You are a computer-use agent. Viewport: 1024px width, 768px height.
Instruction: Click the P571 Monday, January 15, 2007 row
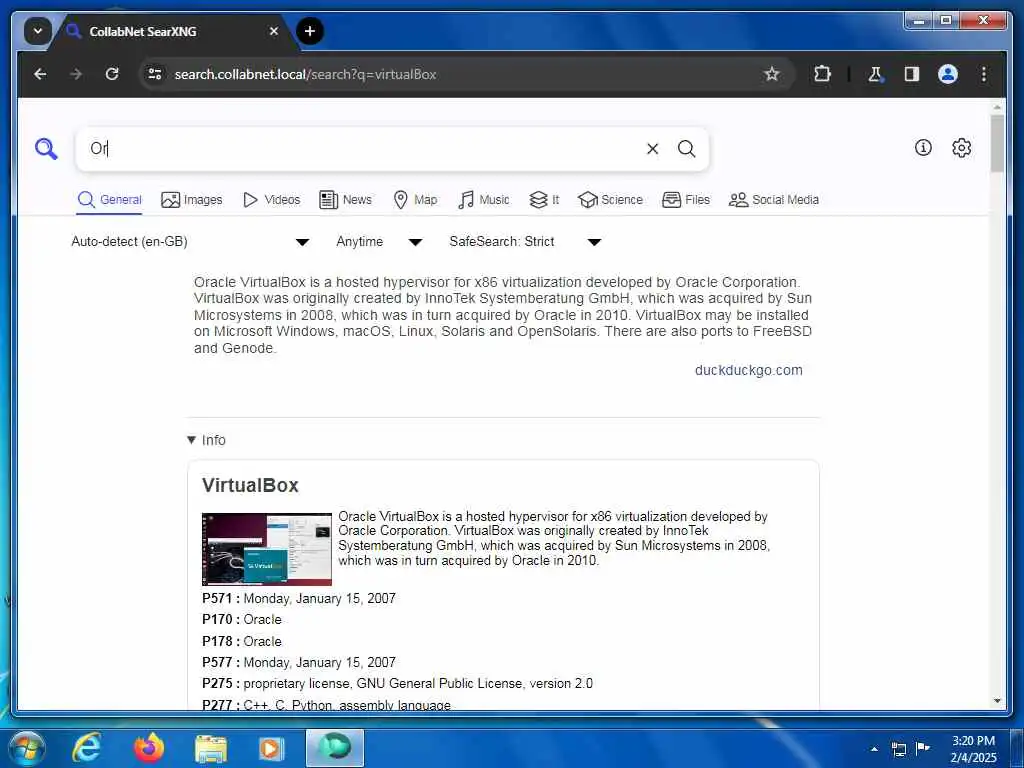click(x=299, y=598)
